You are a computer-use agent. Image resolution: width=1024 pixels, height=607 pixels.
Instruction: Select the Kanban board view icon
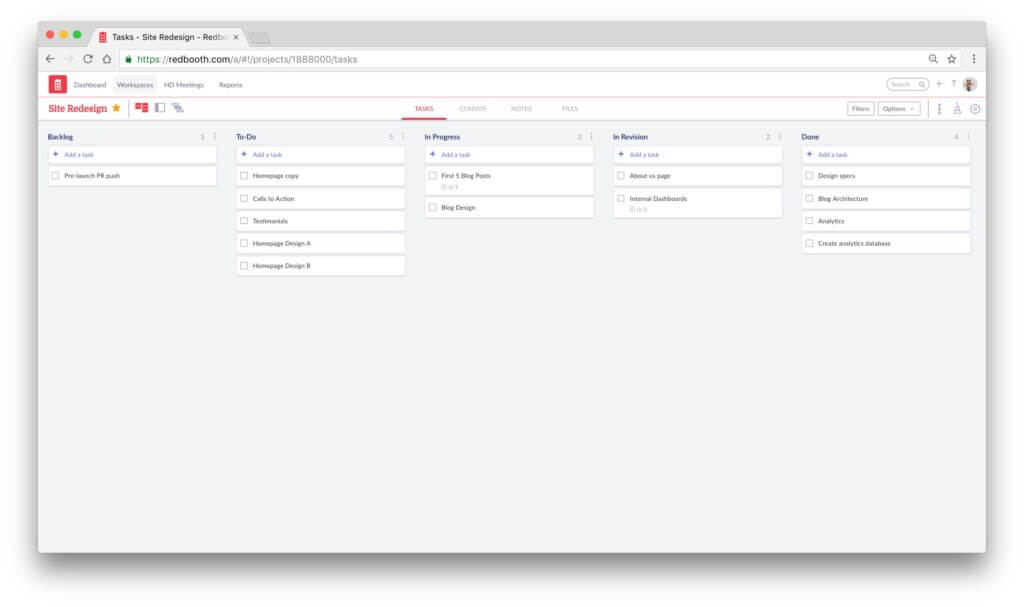[143, 108]
